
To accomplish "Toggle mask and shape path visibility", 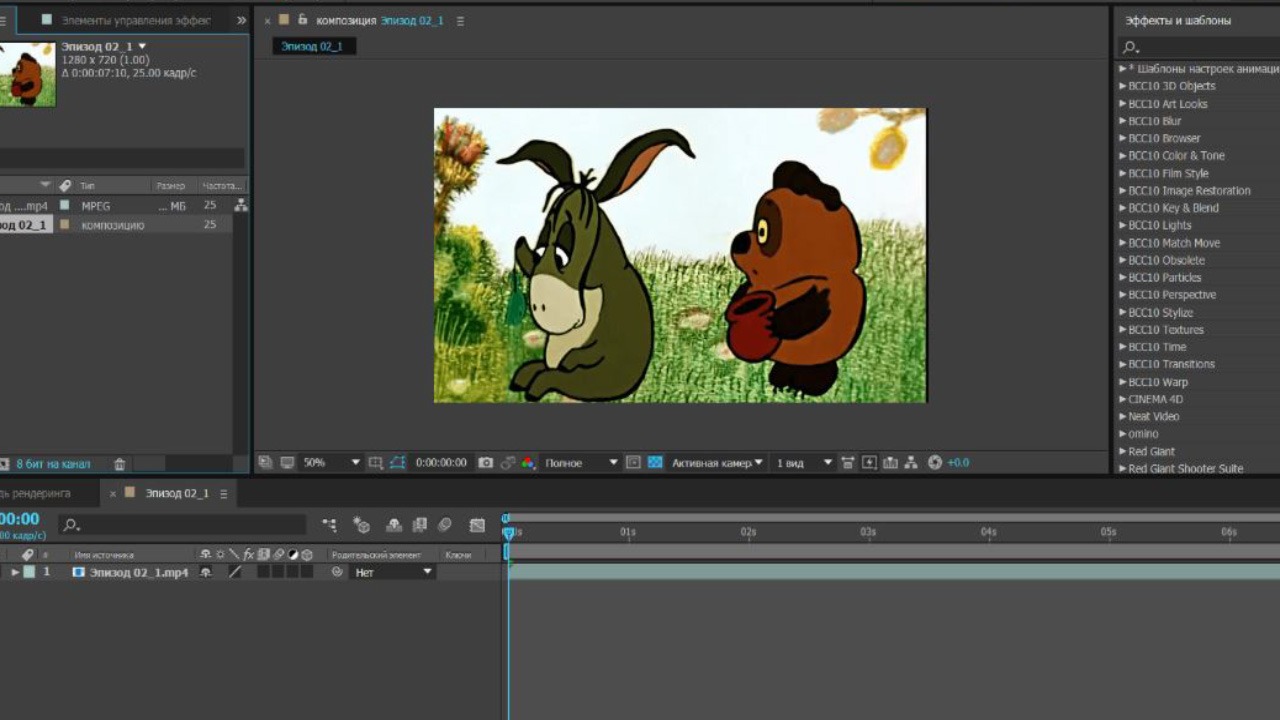I will coord(398,463).
